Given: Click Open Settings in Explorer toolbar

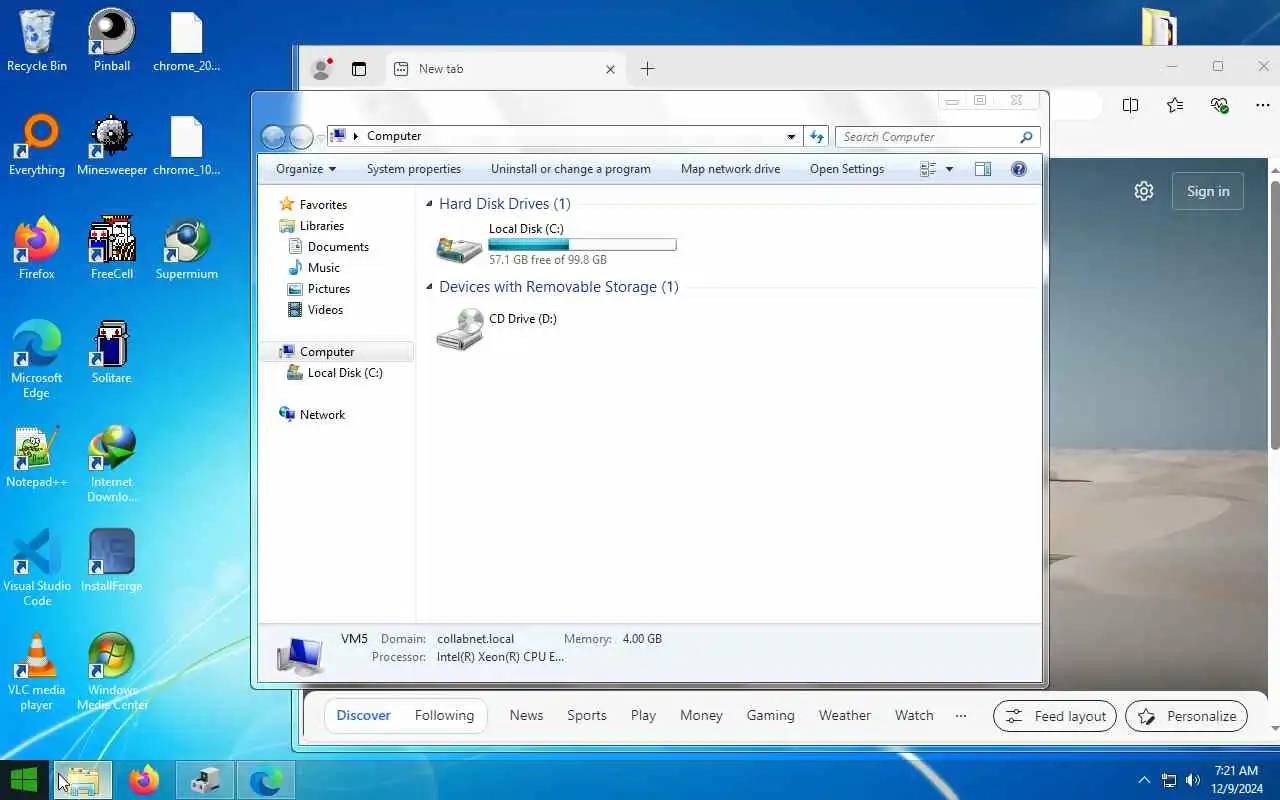Looking at the screenshot, I should (847, 169).
